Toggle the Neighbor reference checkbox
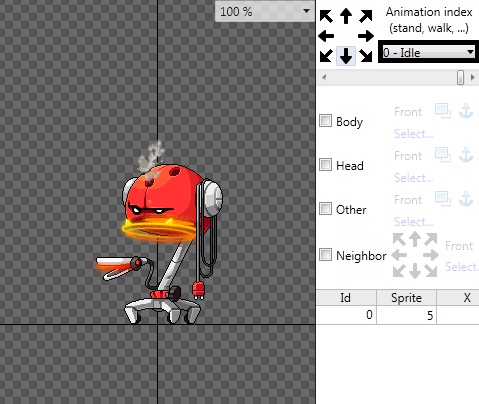Viewport: 479px width, 404px height. coord(325,255)
